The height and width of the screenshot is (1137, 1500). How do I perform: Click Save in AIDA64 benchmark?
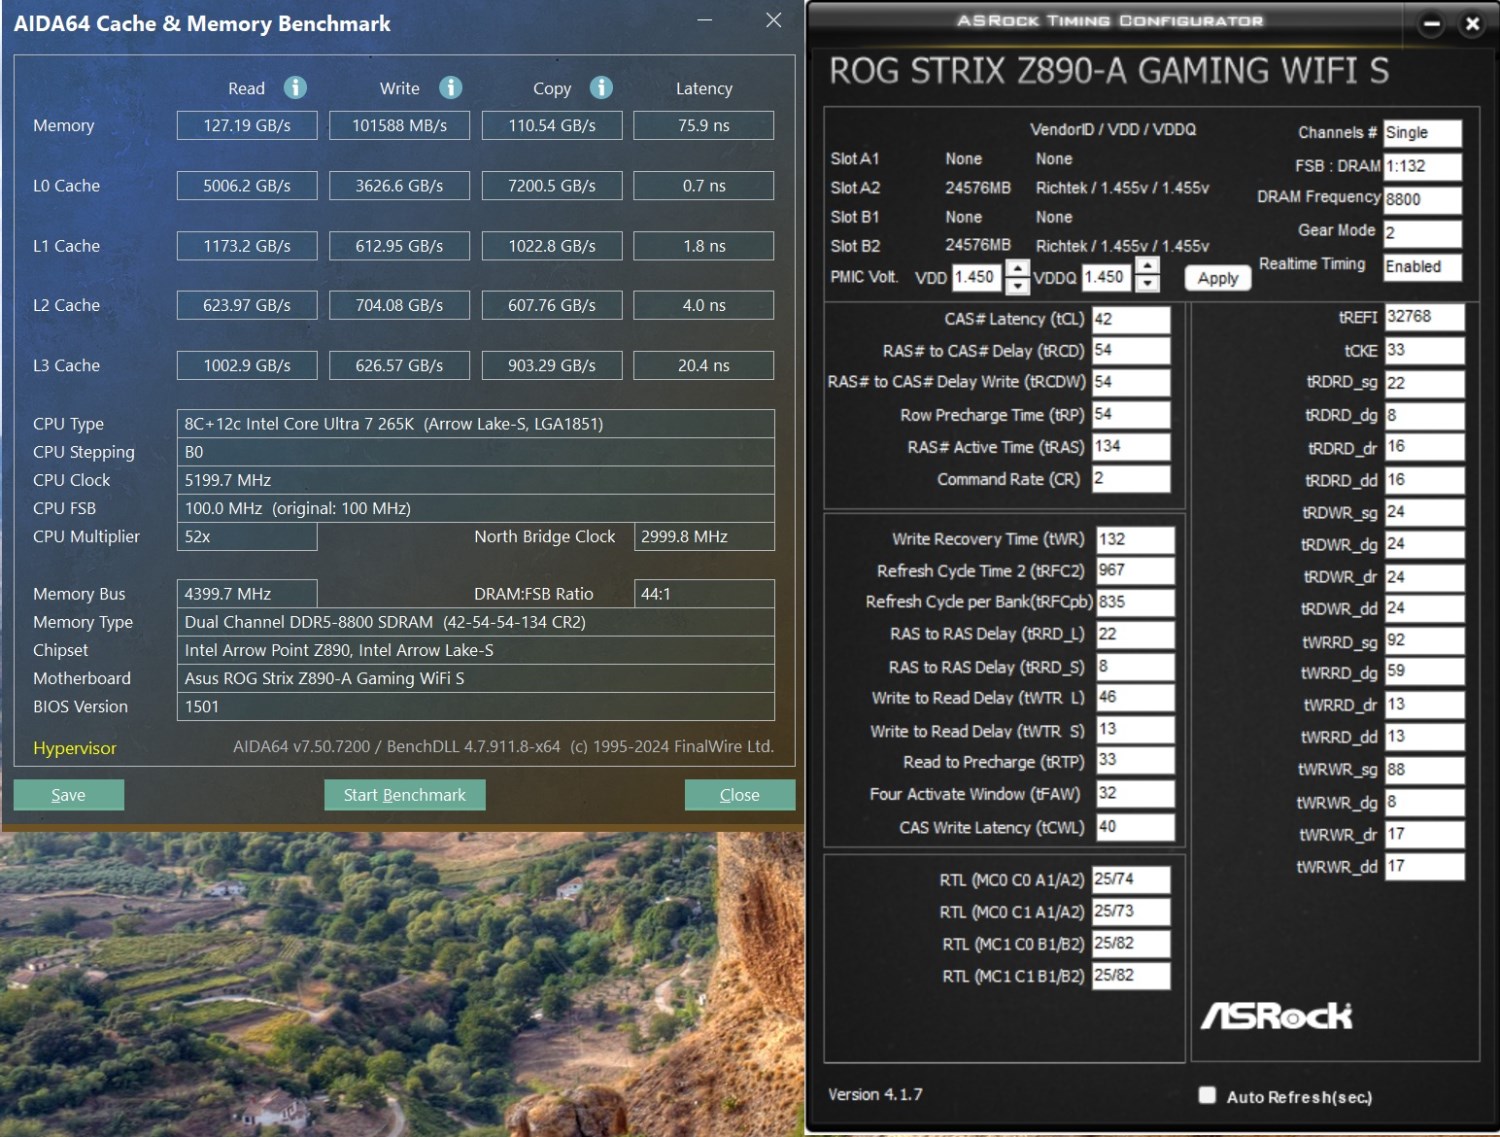(x=69, y=795)
